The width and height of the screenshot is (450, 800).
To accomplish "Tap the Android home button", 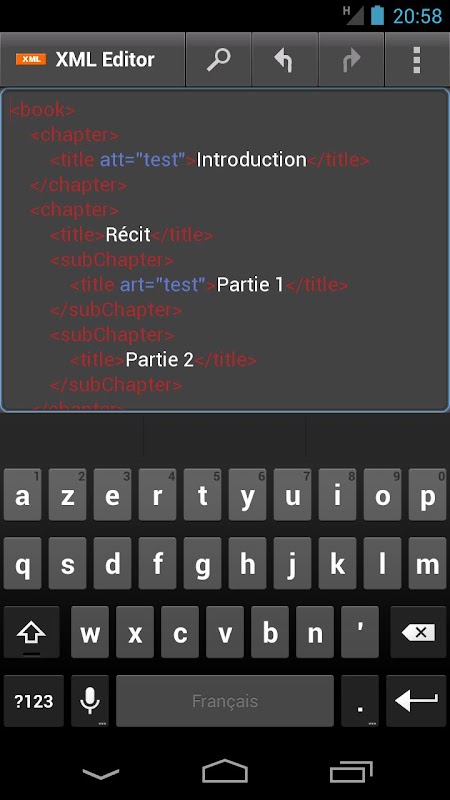I will point(225,771).
